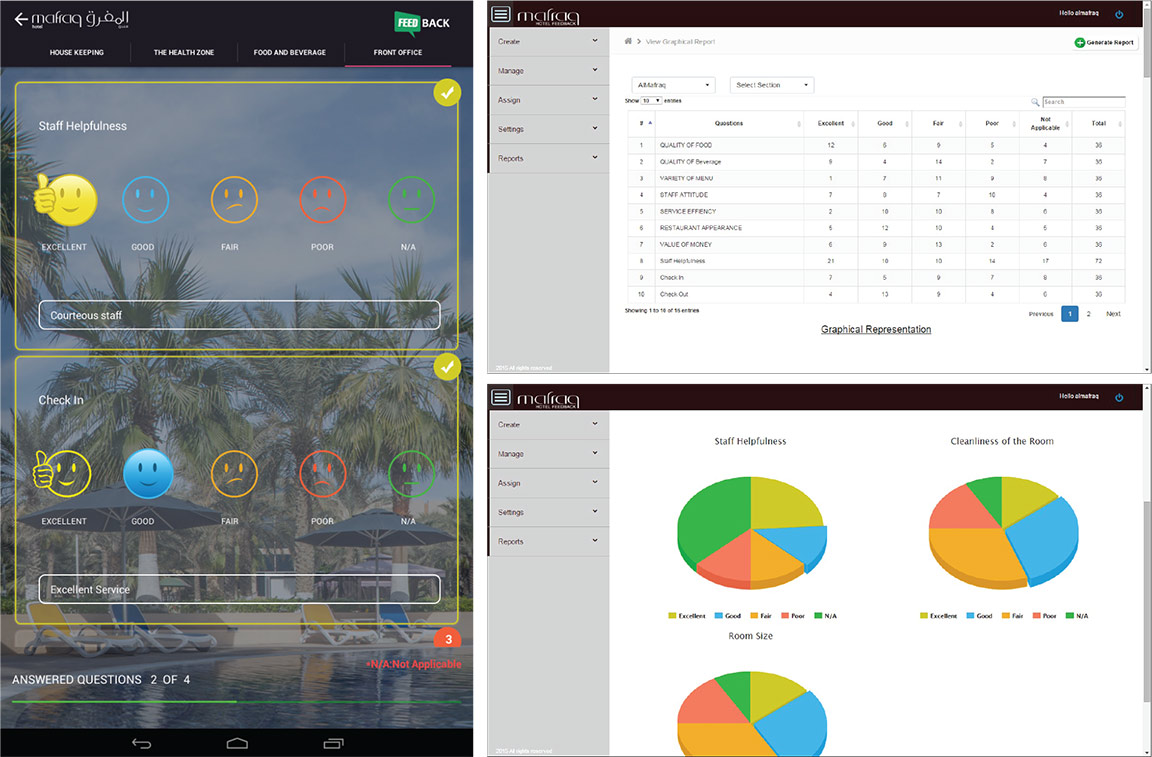1152x757 pixels.
Task: Expand Assign menu in the pie chart sidebar
Action: (x=549, y=484)
